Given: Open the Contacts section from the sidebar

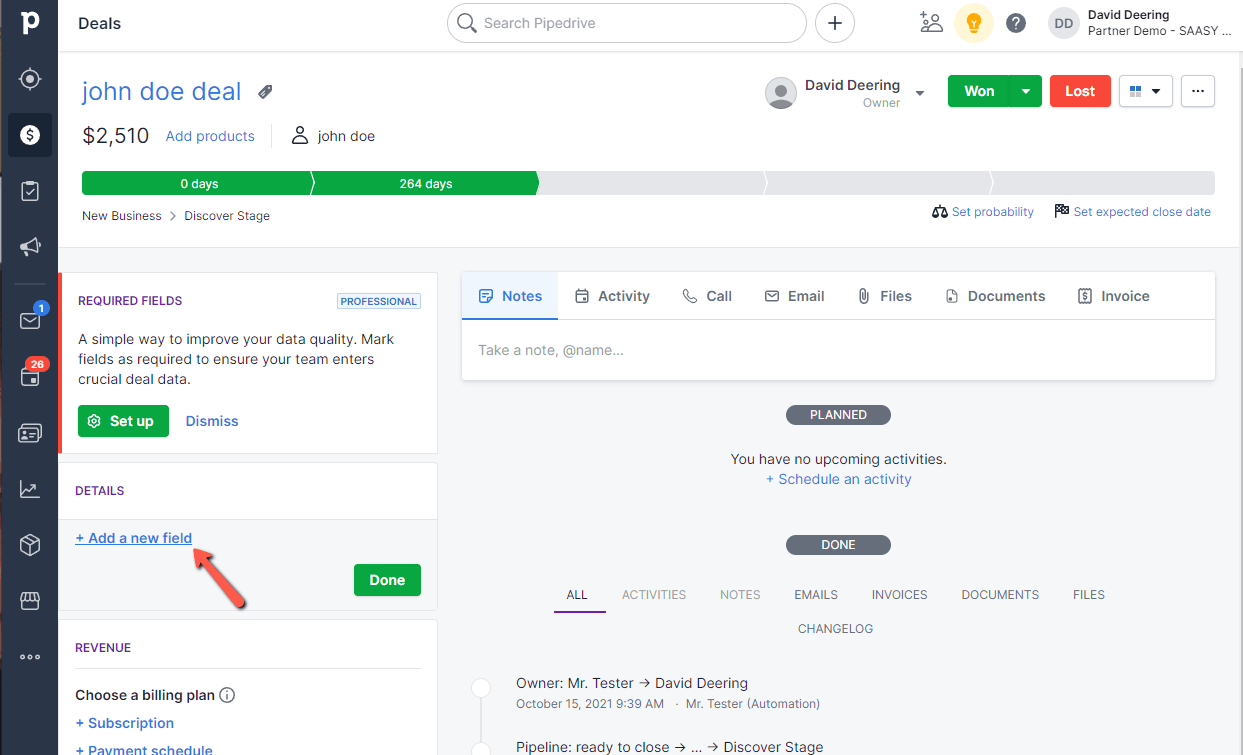Looking at the screenshot, I should [x=29, y=433].
